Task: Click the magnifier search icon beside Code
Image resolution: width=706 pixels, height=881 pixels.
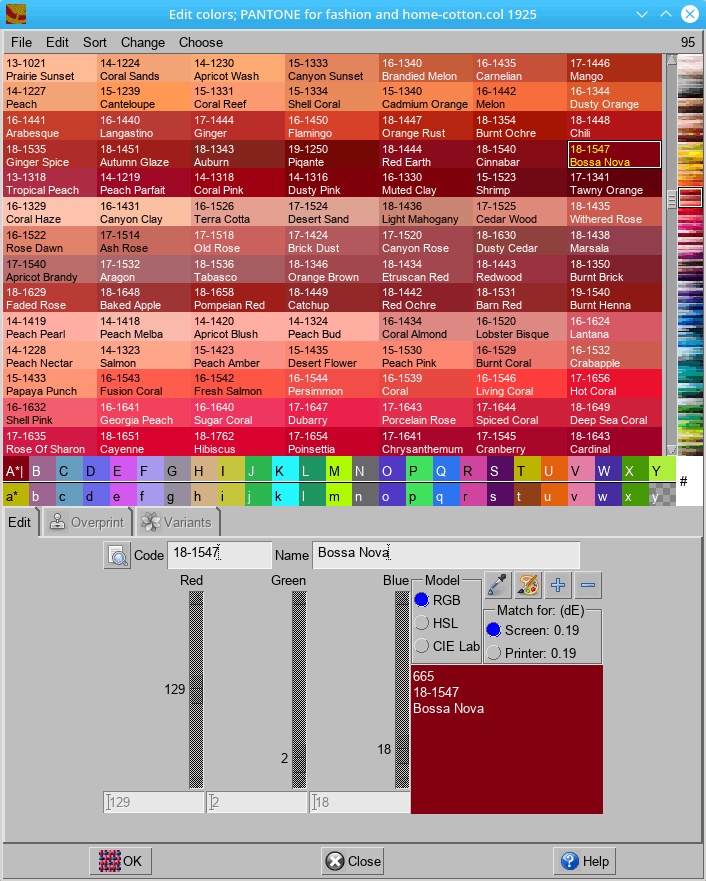Action: coord(117,556)
